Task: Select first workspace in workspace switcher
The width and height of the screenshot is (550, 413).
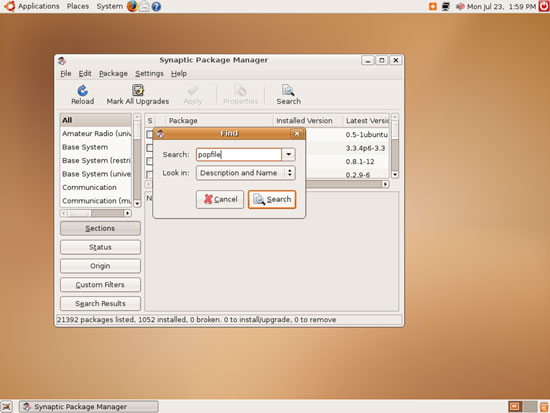Action: pos(515,407)
